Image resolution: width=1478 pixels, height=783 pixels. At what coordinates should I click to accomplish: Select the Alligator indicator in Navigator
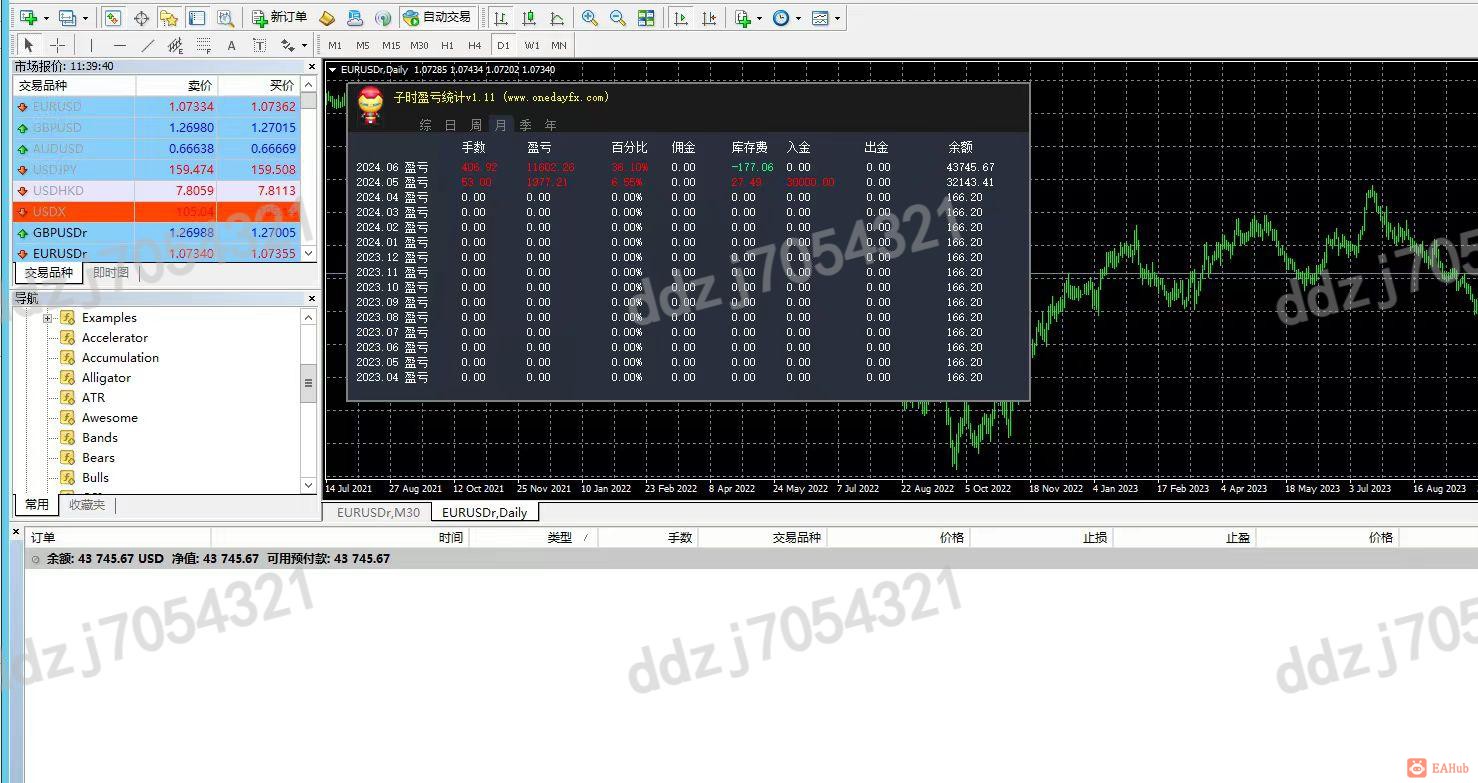[106, 378]
